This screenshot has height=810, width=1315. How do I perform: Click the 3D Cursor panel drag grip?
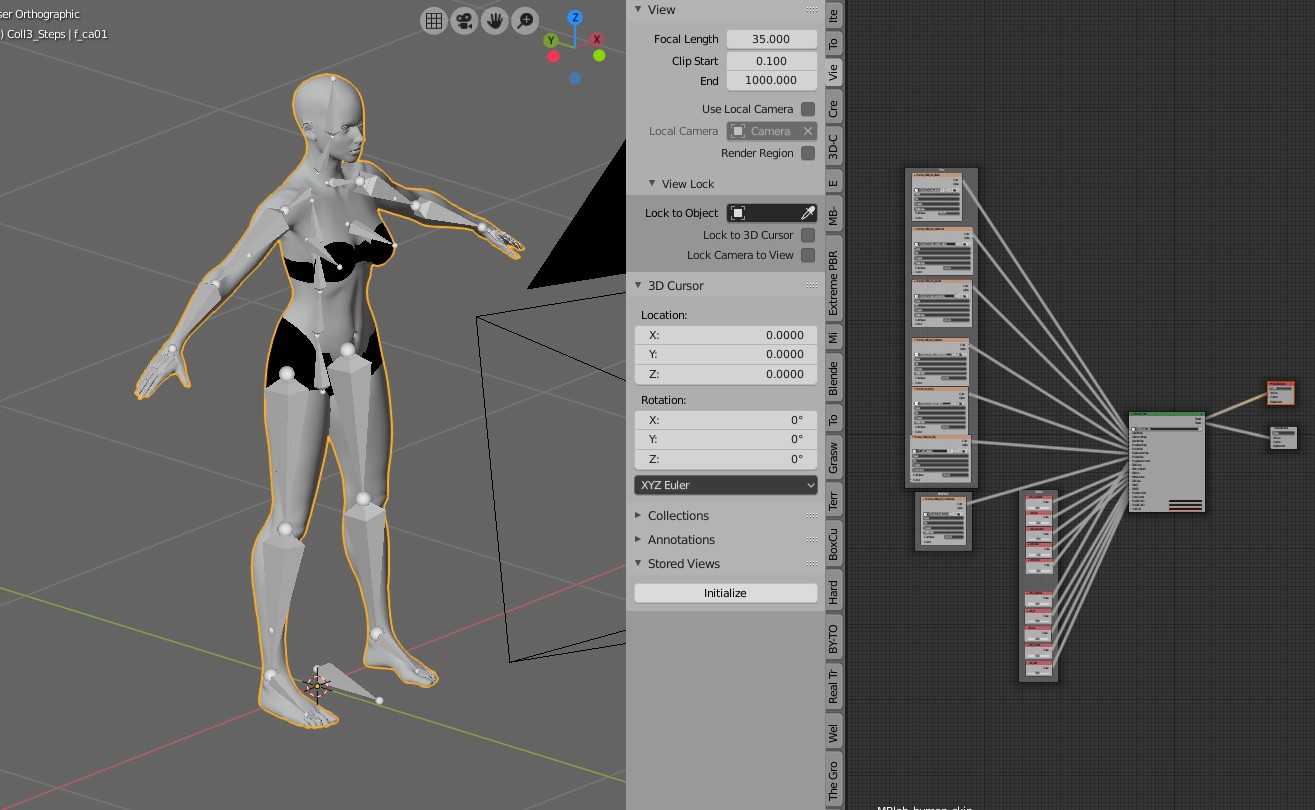tap(812, 286)
